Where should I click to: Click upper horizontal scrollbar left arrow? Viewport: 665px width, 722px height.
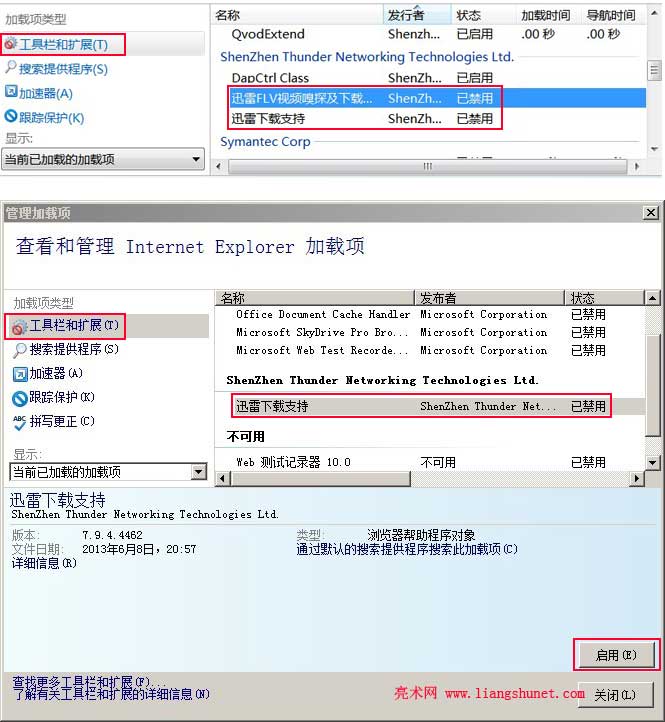[219, 167]
